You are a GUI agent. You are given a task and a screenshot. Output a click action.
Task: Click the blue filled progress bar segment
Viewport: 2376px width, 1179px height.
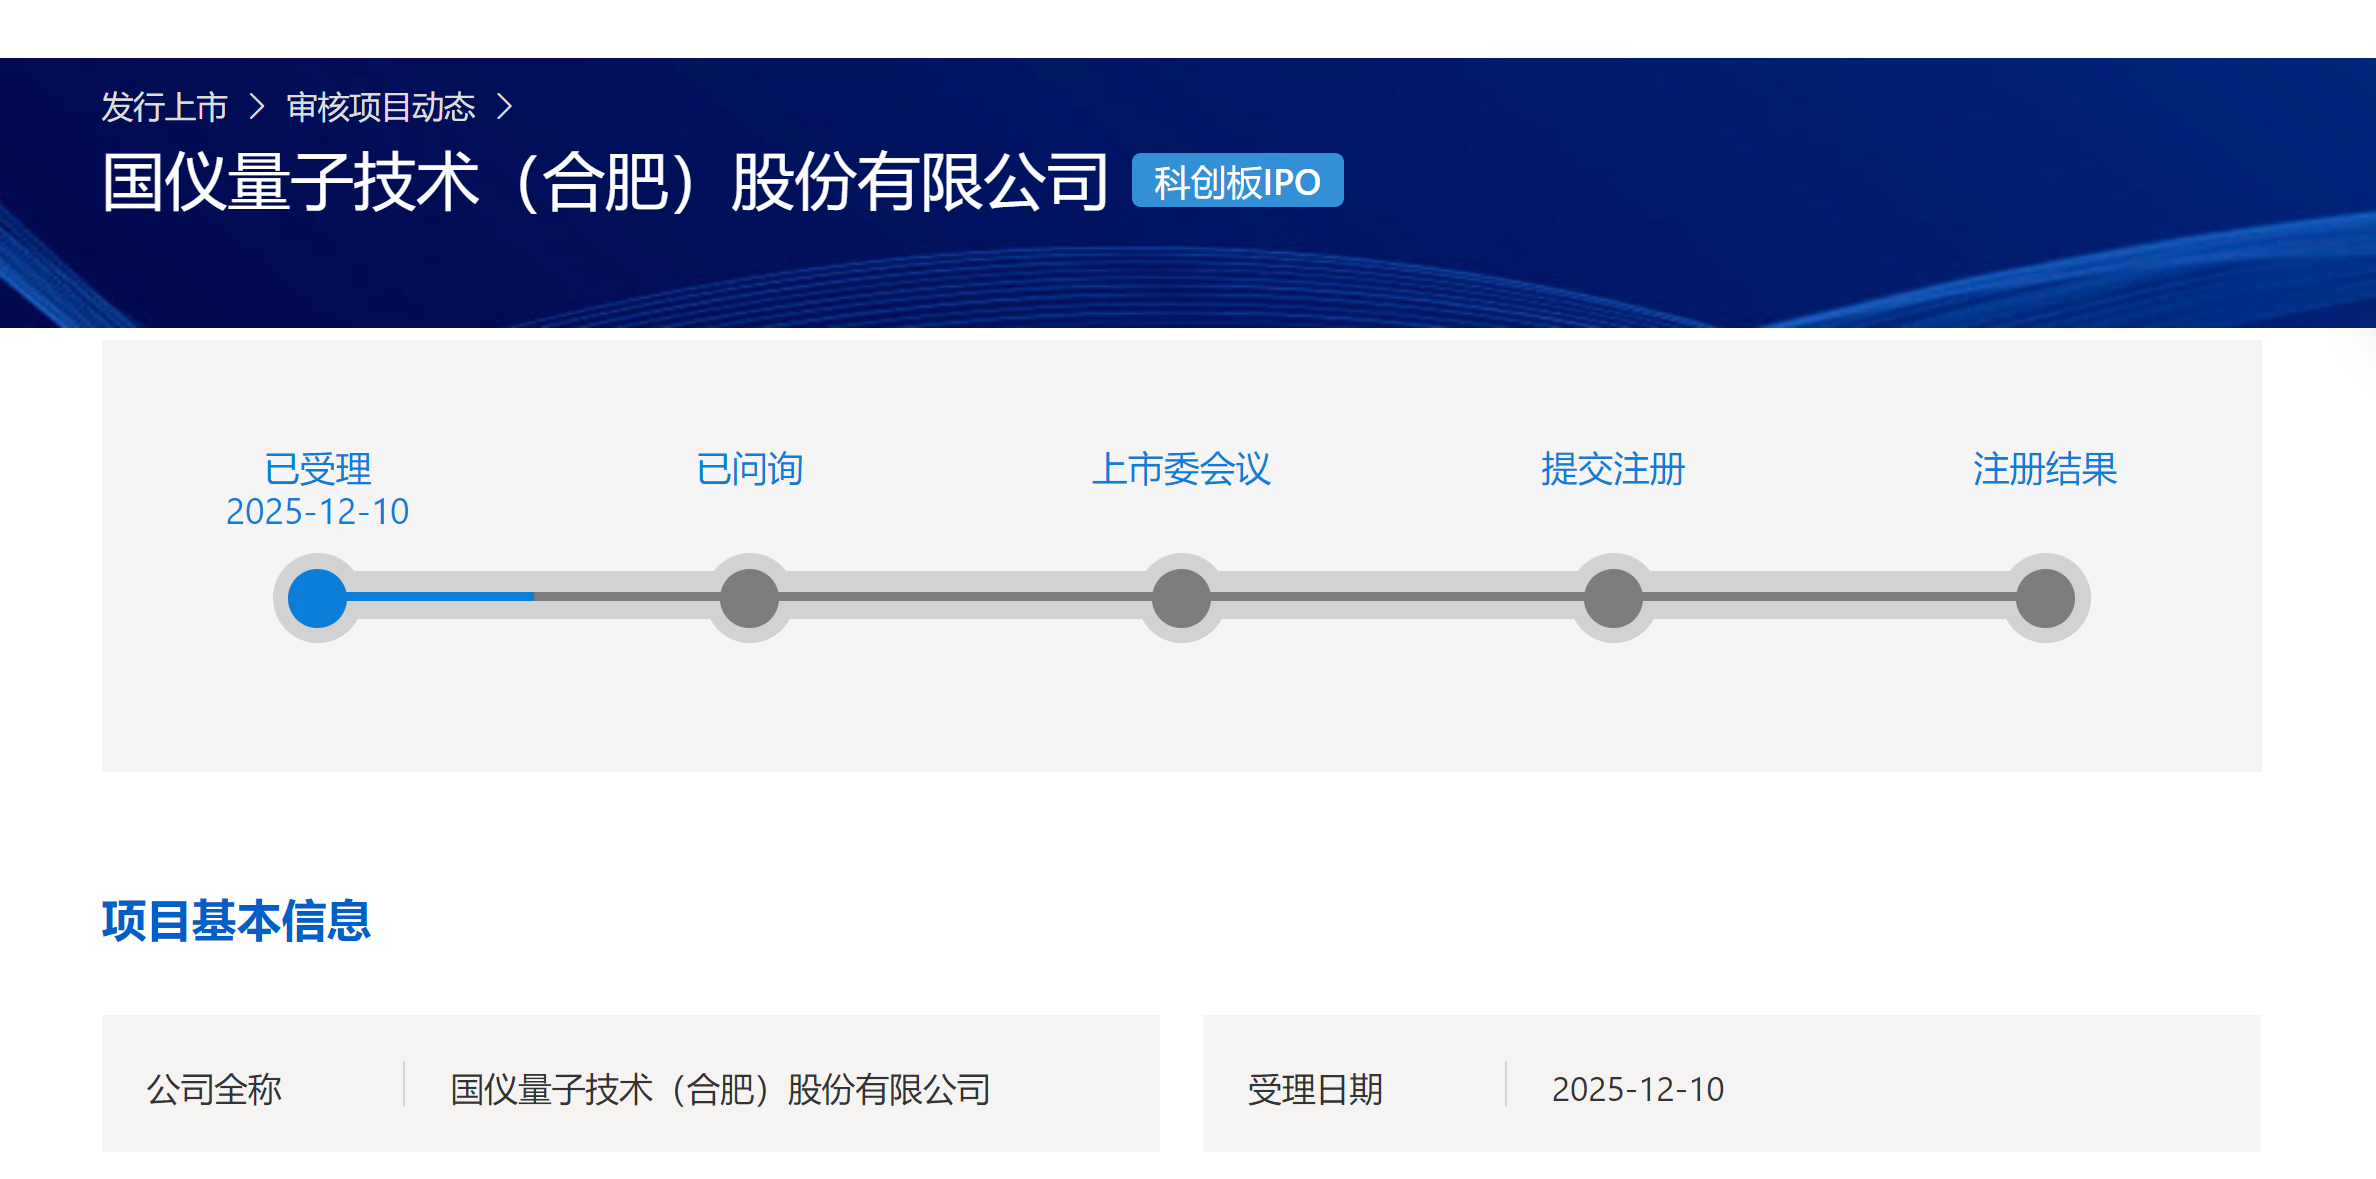click(440, 596)
